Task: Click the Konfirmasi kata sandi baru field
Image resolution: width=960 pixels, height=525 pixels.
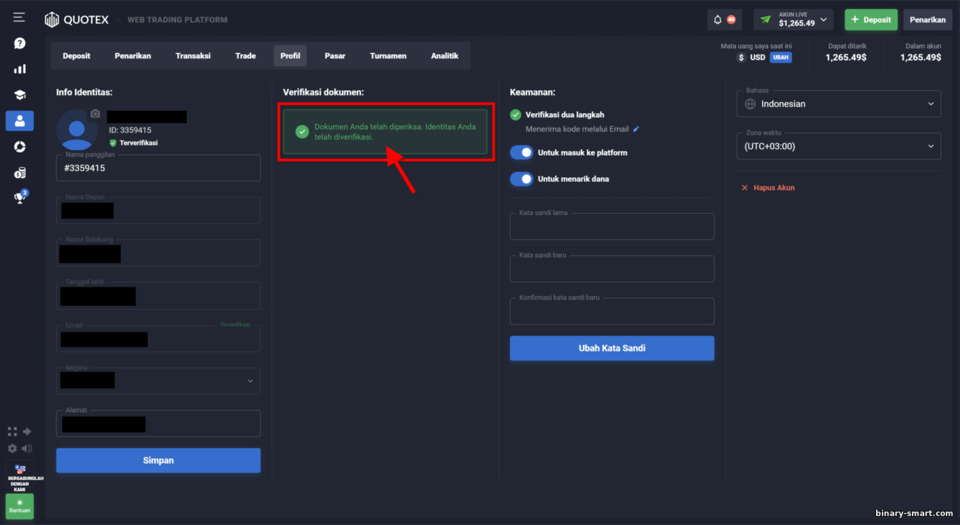Action: pyautogui.click(x=612, y=311)
